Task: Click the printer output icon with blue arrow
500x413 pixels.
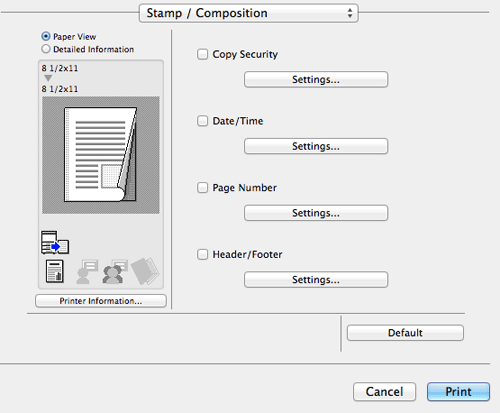Action: coord(55,242)
